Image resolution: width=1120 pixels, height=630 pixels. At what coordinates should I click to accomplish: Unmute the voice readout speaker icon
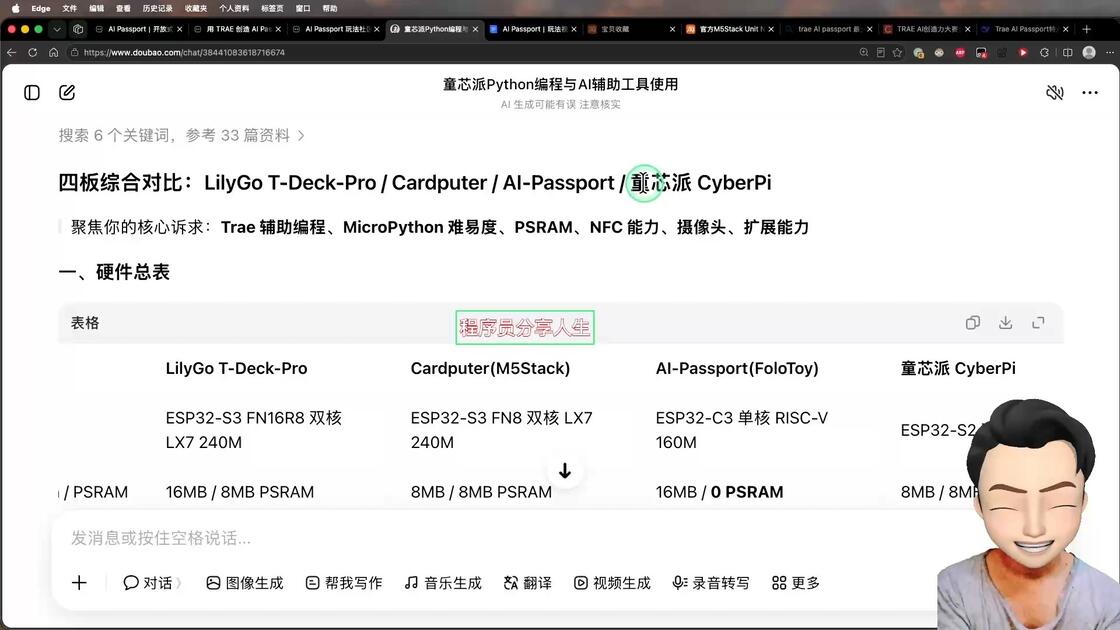1055,93
